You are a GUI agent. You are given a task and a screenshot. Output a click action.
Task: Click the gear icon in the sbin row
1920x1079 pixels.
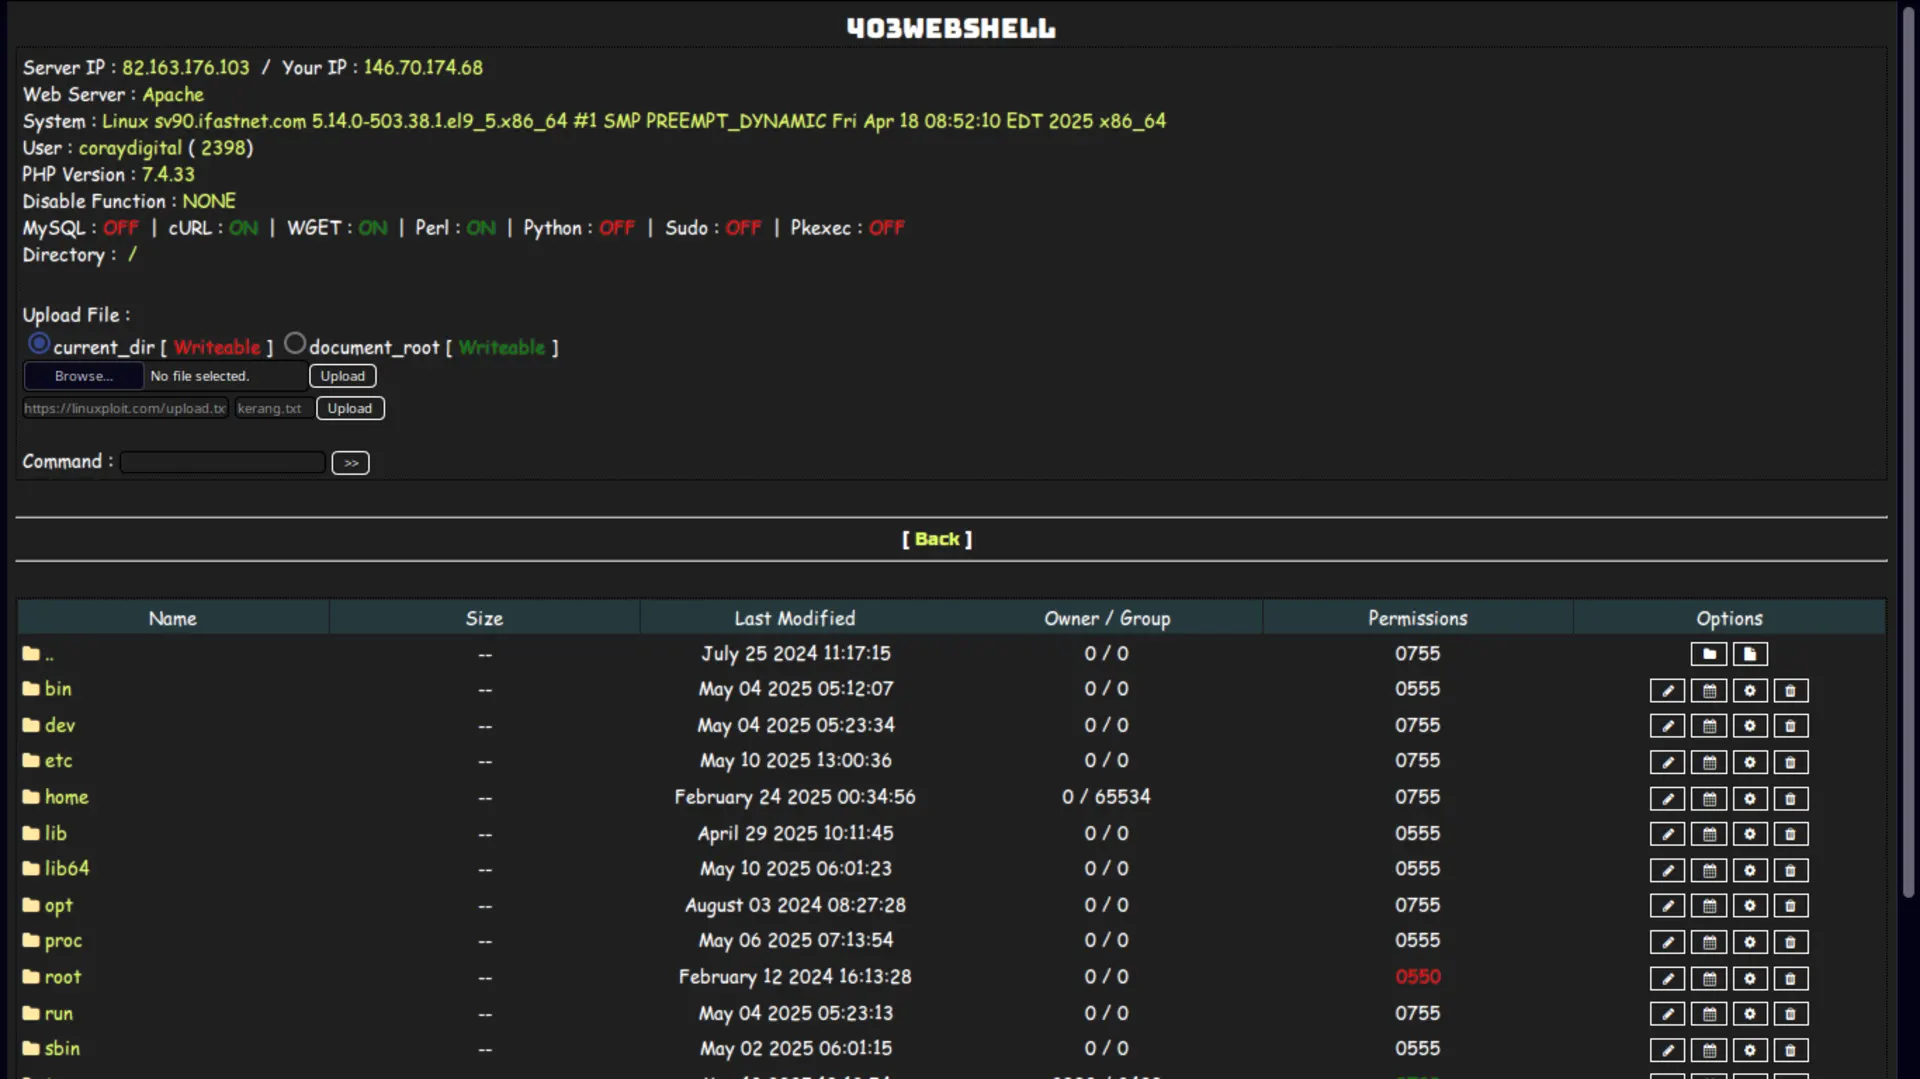pos(1750,1050)
